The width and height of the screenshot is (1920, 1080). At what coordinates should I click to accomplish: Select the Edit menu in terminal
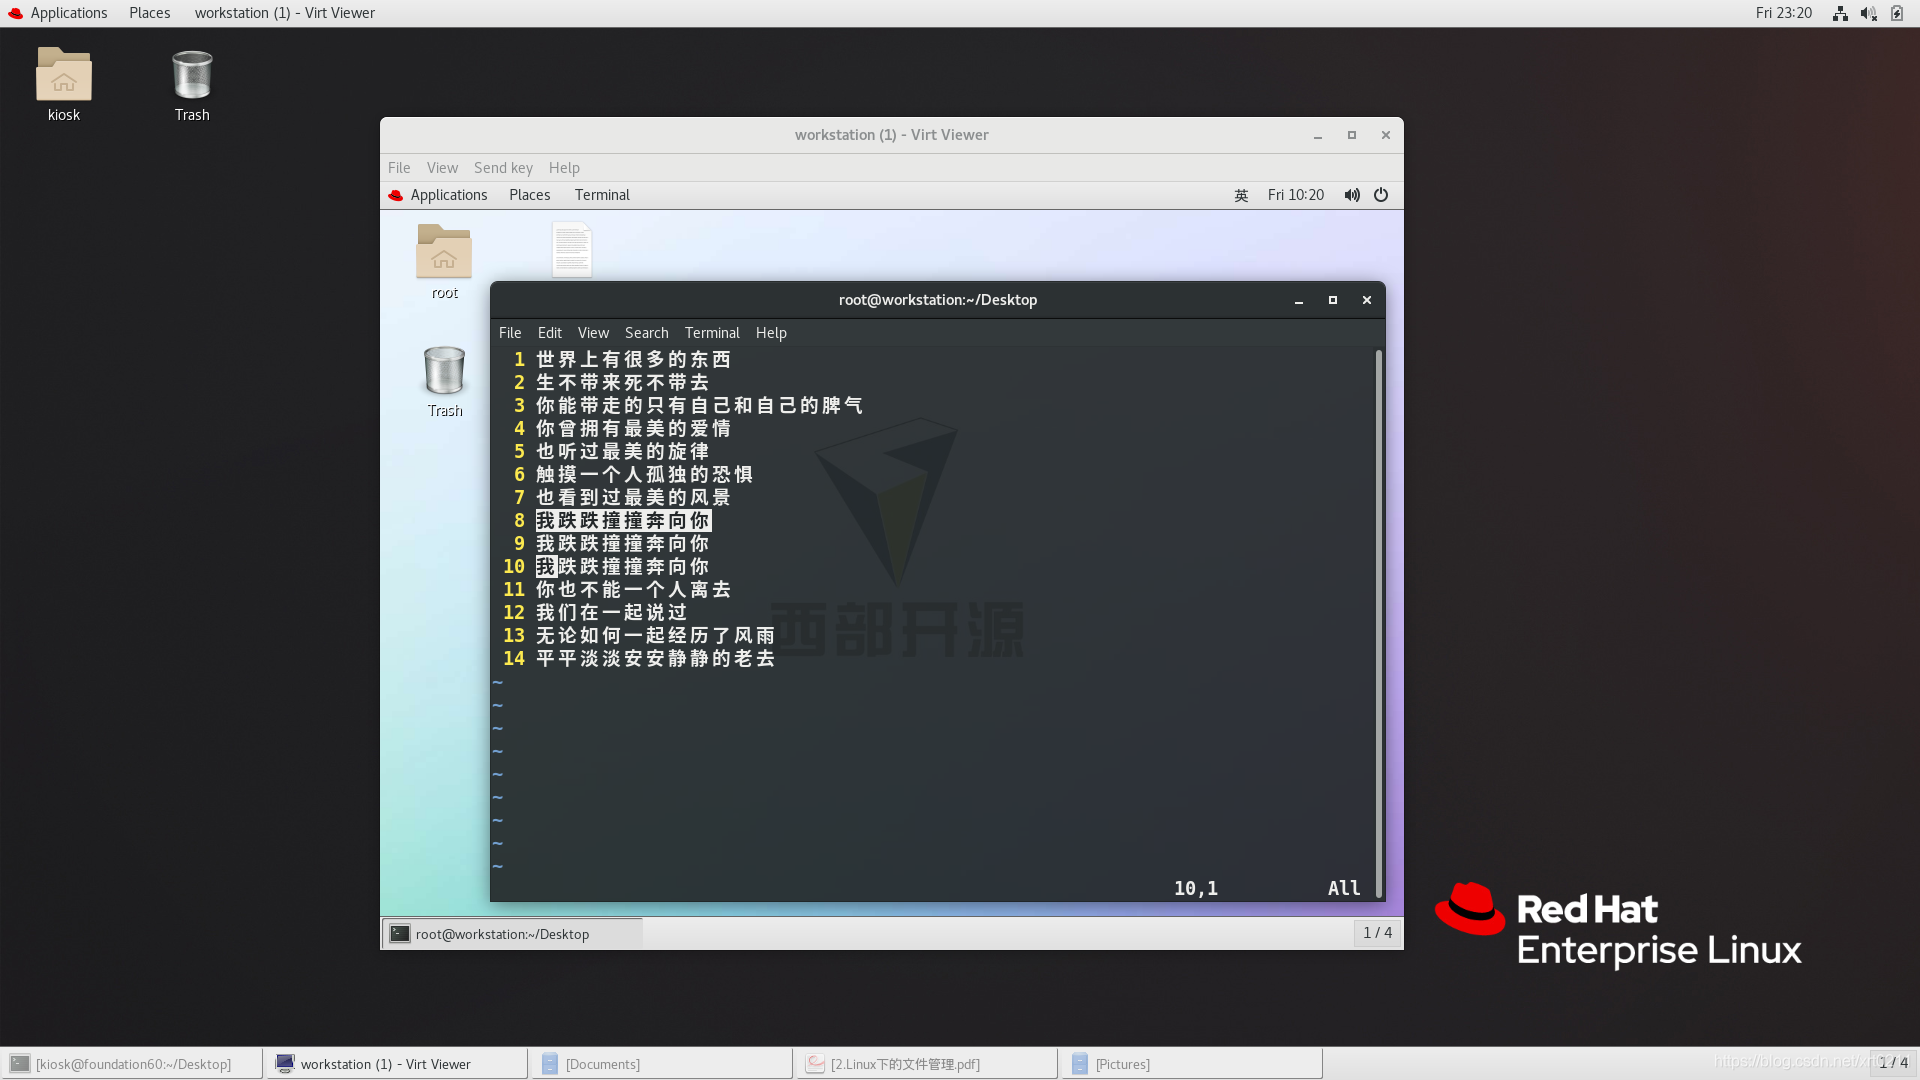[549, 331]
